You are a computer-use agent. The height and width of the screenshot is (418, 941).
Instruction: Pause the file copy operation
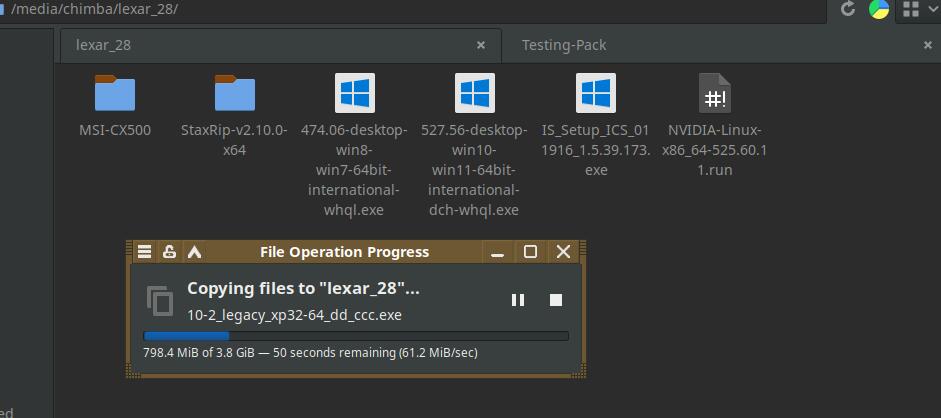518,300
